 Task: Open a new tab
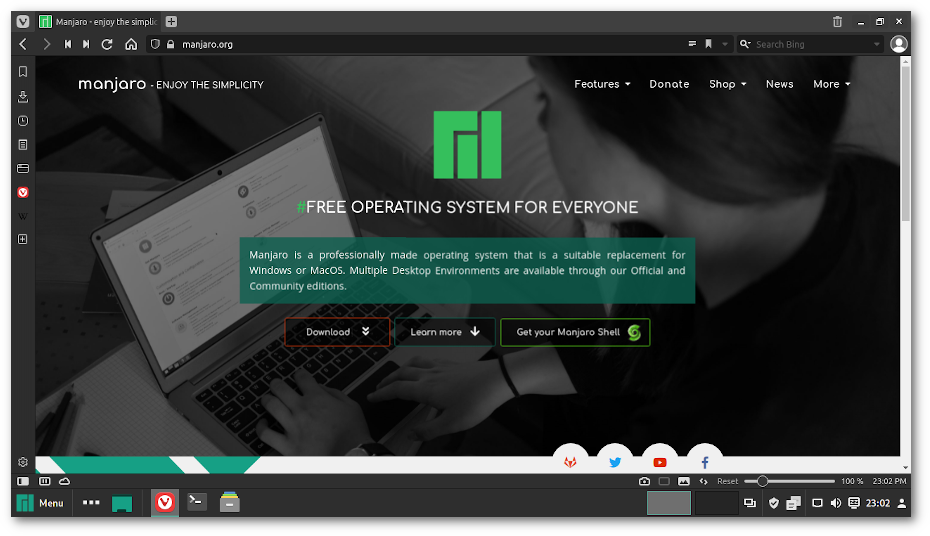tap(171, 22)
